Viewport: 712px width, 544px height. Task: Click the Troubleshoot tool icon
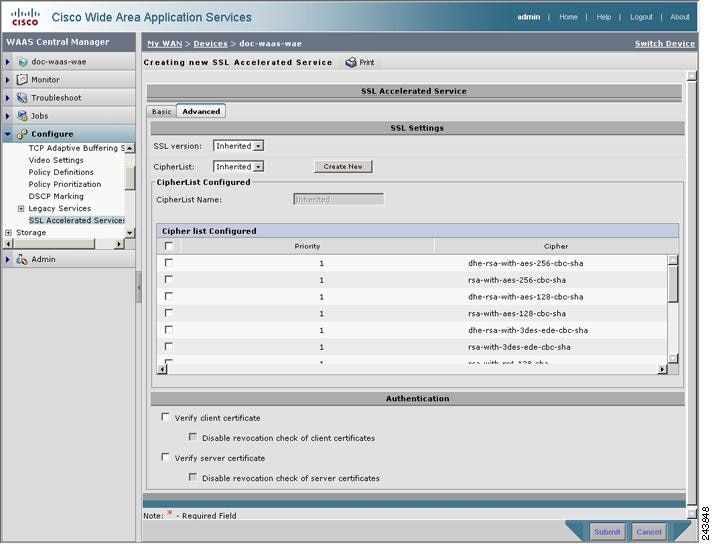22,98
